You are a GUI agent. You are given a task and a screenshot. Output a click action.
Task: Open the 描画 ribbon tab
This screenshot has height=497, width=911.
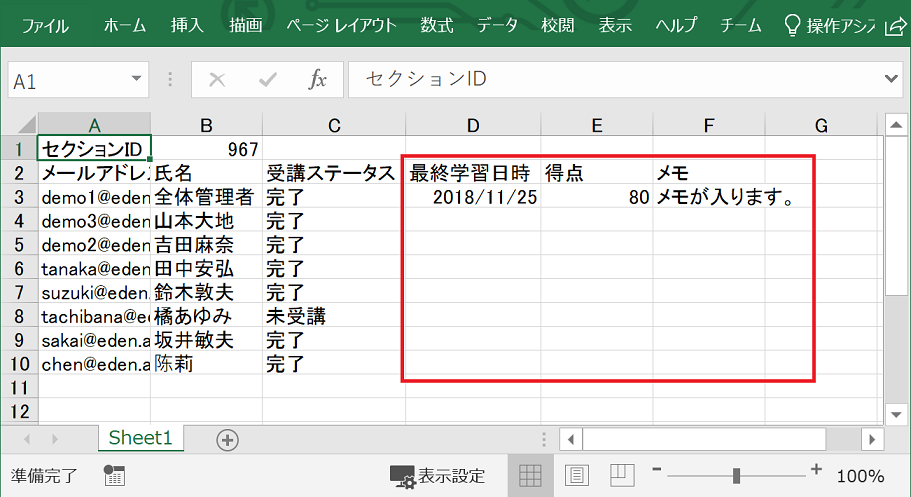click(x=245, y=26)
